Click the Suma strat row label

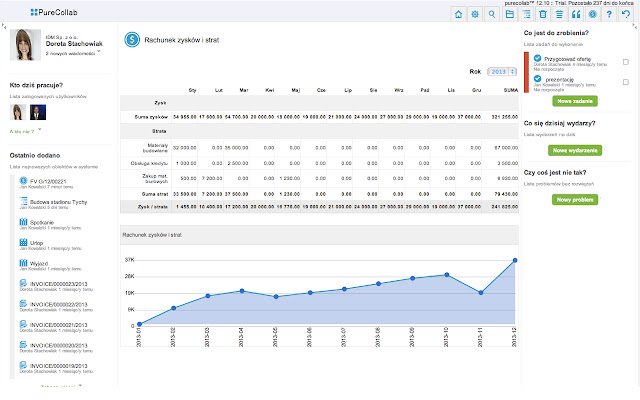[154, 194]
